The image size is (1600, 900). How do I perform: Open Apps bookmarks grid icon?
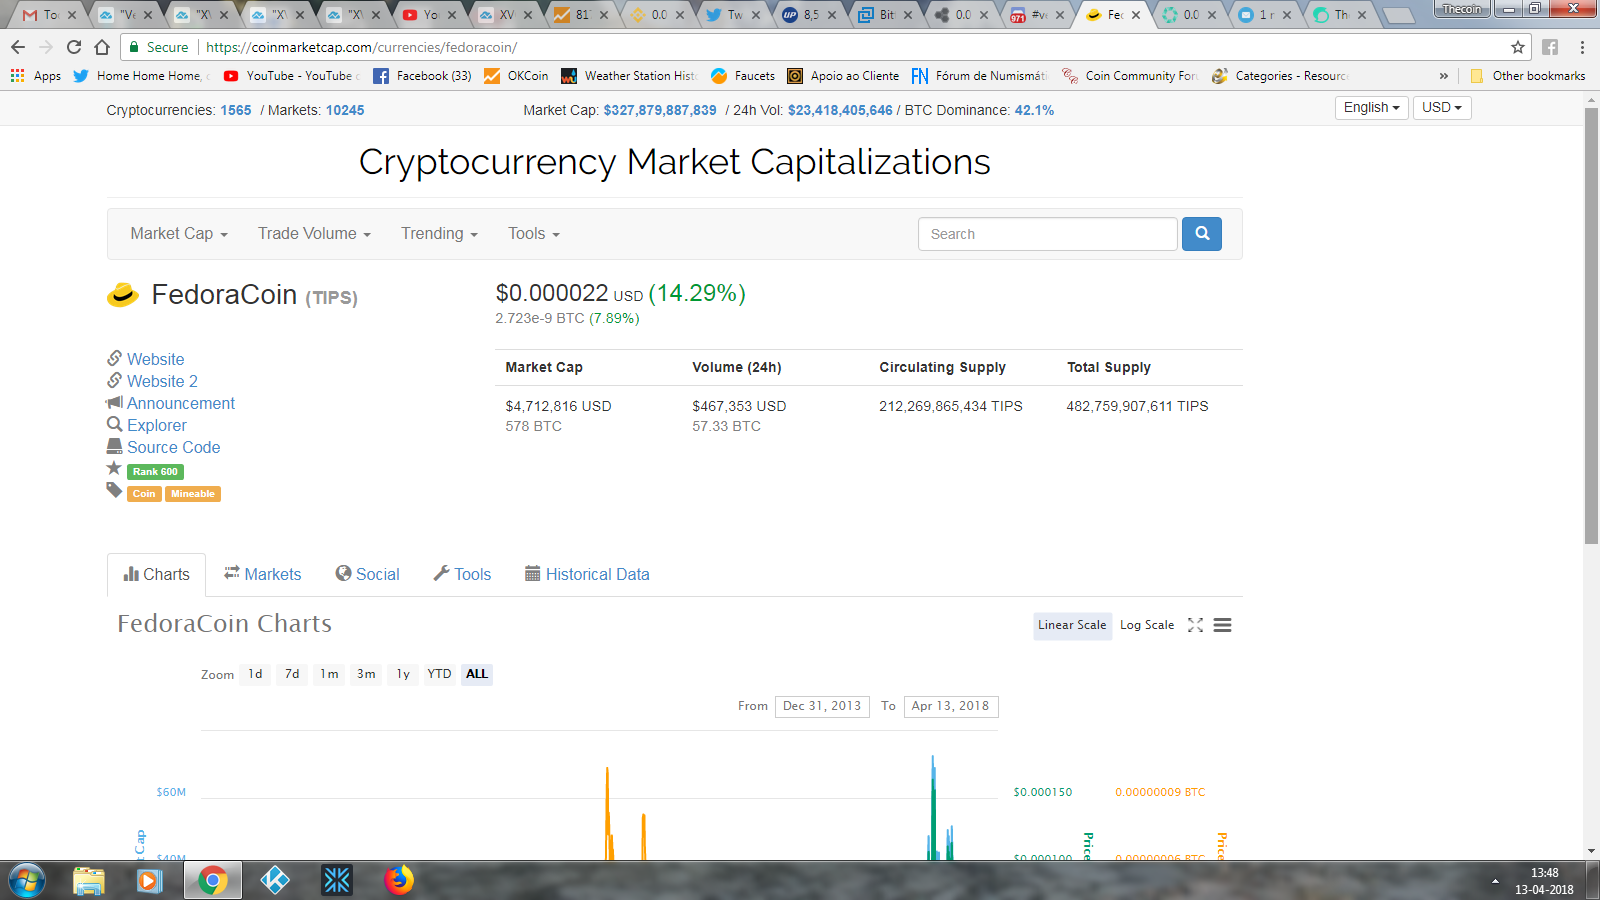(x=17, y=76)
